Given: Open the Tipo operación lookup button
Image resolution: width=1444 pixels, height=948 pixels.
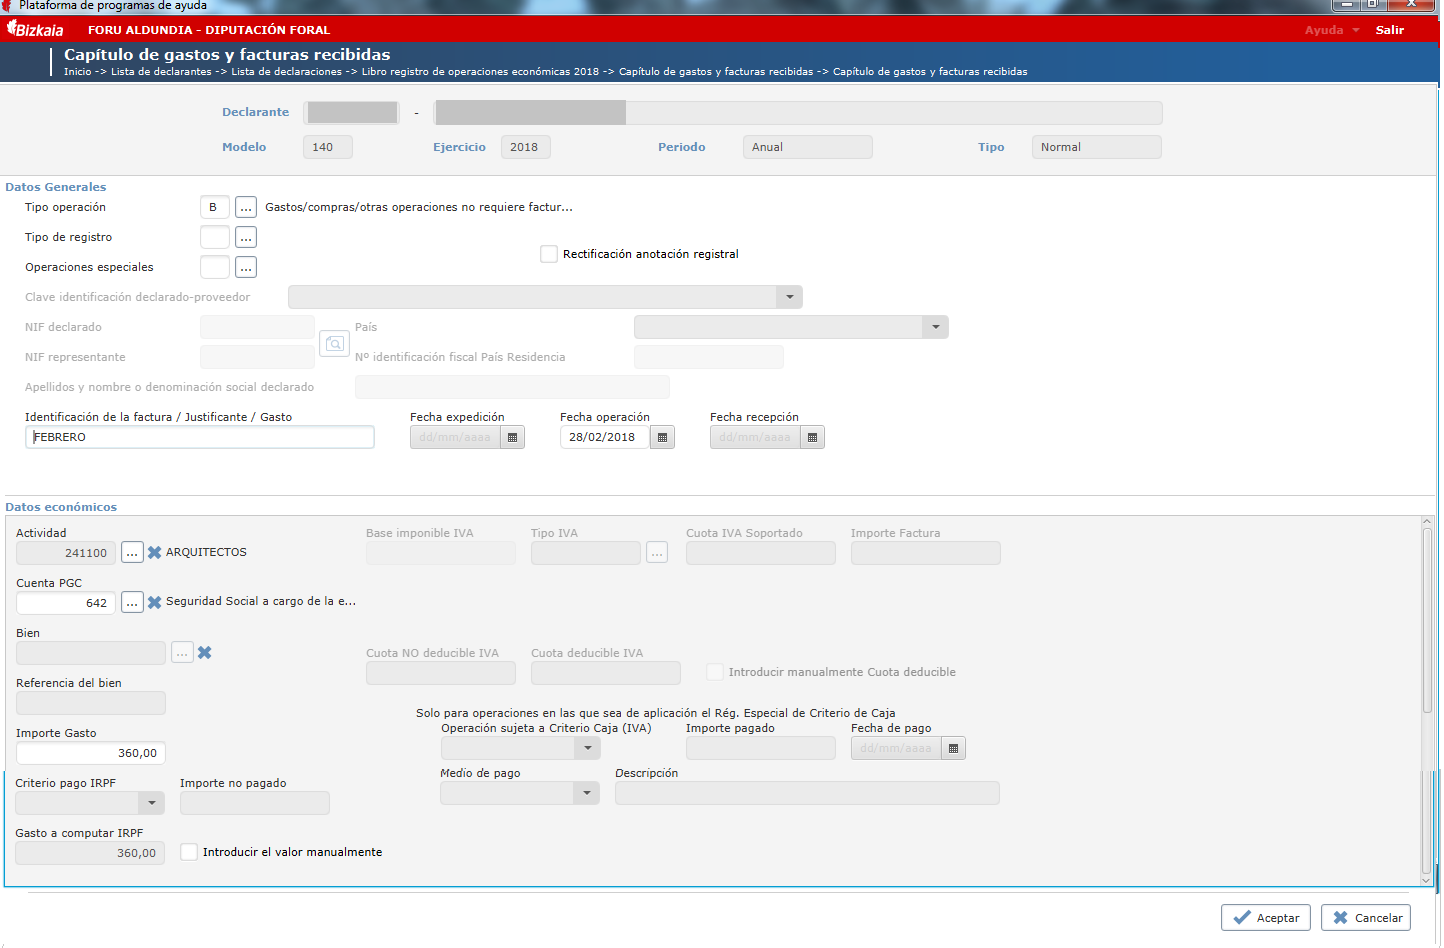Looking at the screenshot, I should pyautogui.click(x=246, y=207).
